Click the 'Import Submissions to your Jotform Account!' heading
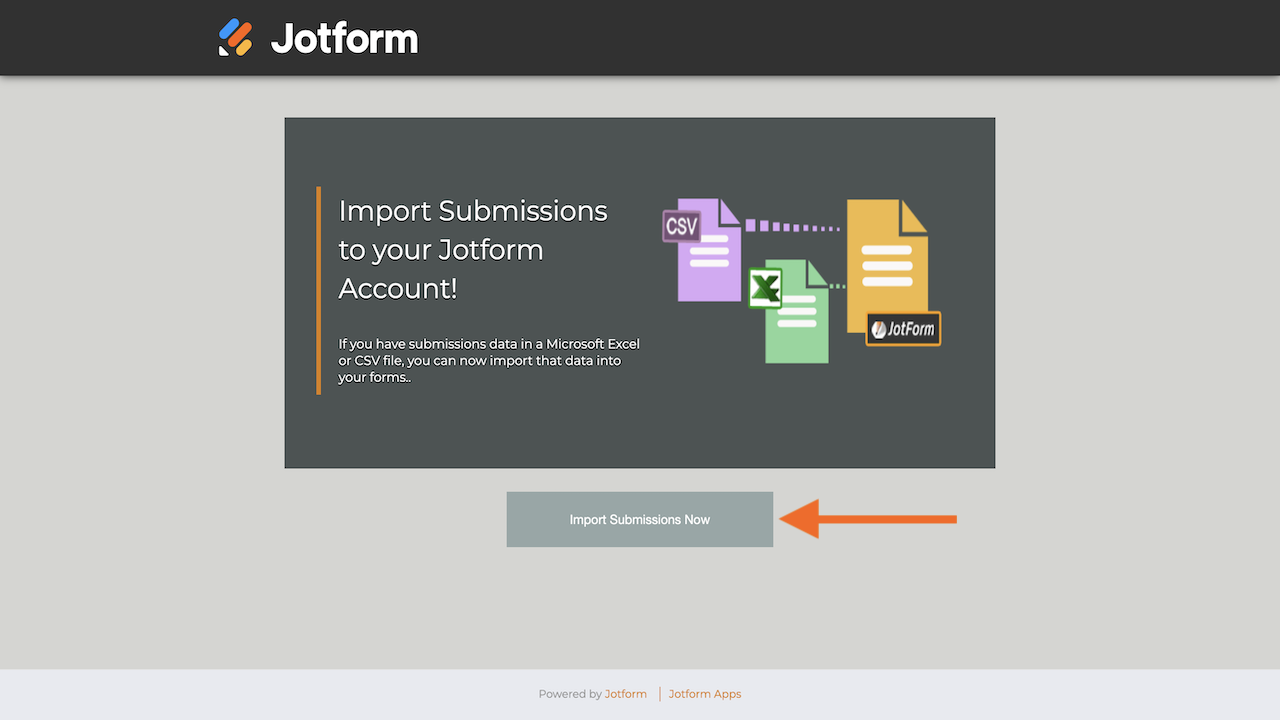1280x720 pixels. [473, 249]
